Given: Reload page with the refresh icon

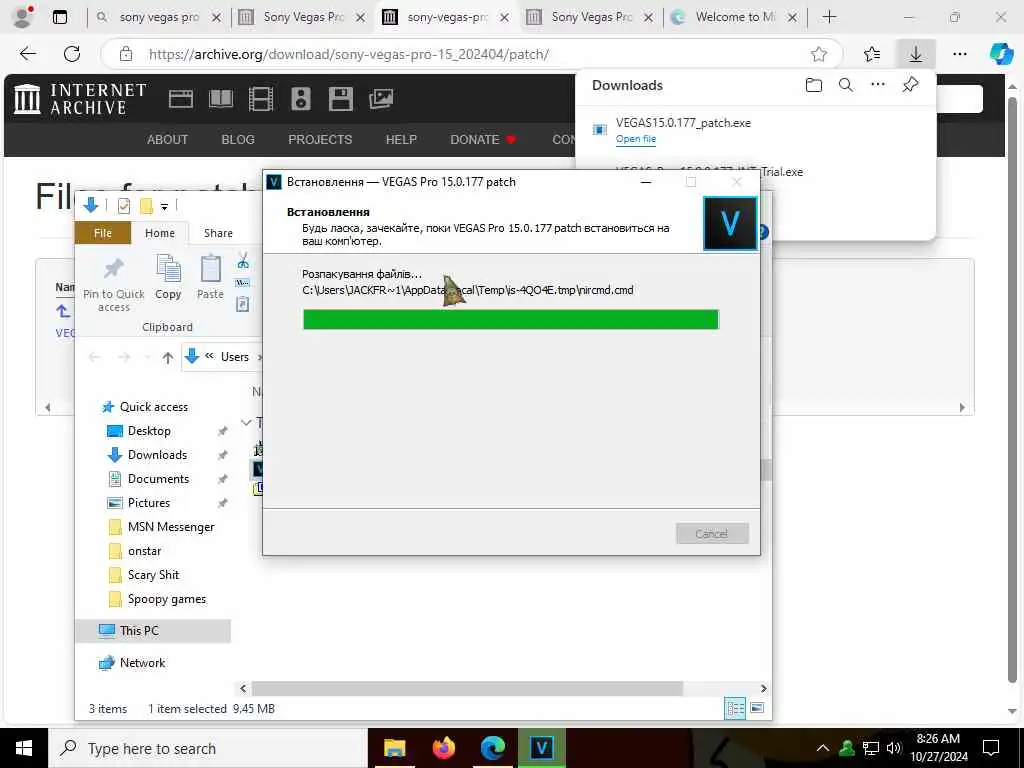Looking at the screenshot, I should pos(72,54).
